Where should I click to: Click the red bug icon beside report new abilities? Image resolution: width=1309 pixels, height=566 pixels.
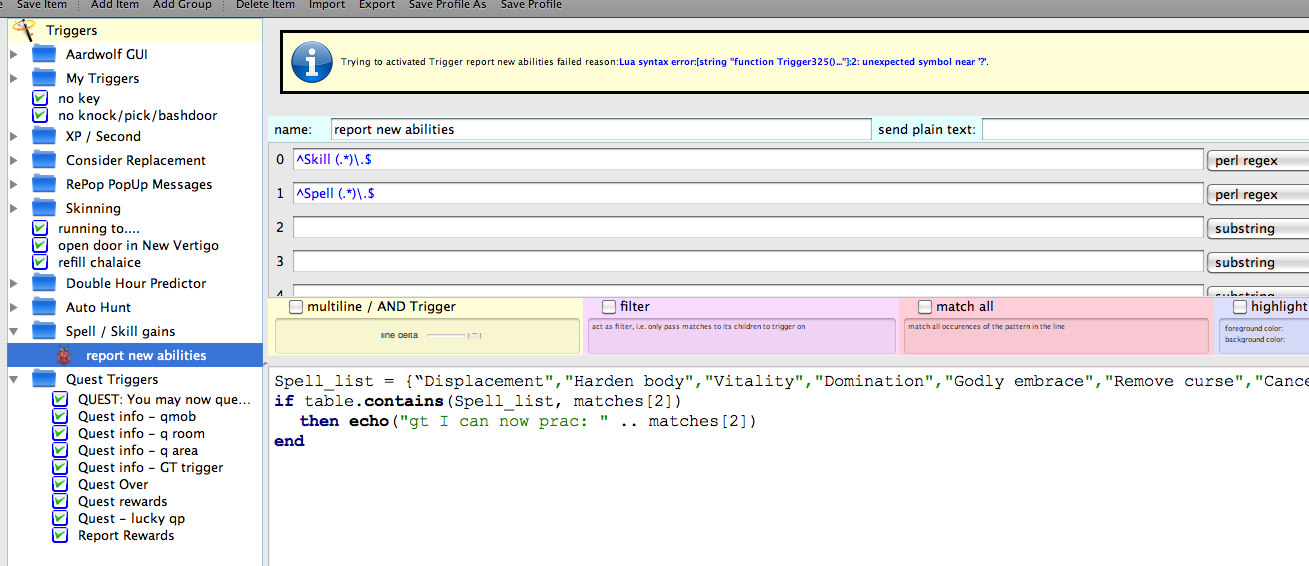pyautogui.click(x=64, y=355)
